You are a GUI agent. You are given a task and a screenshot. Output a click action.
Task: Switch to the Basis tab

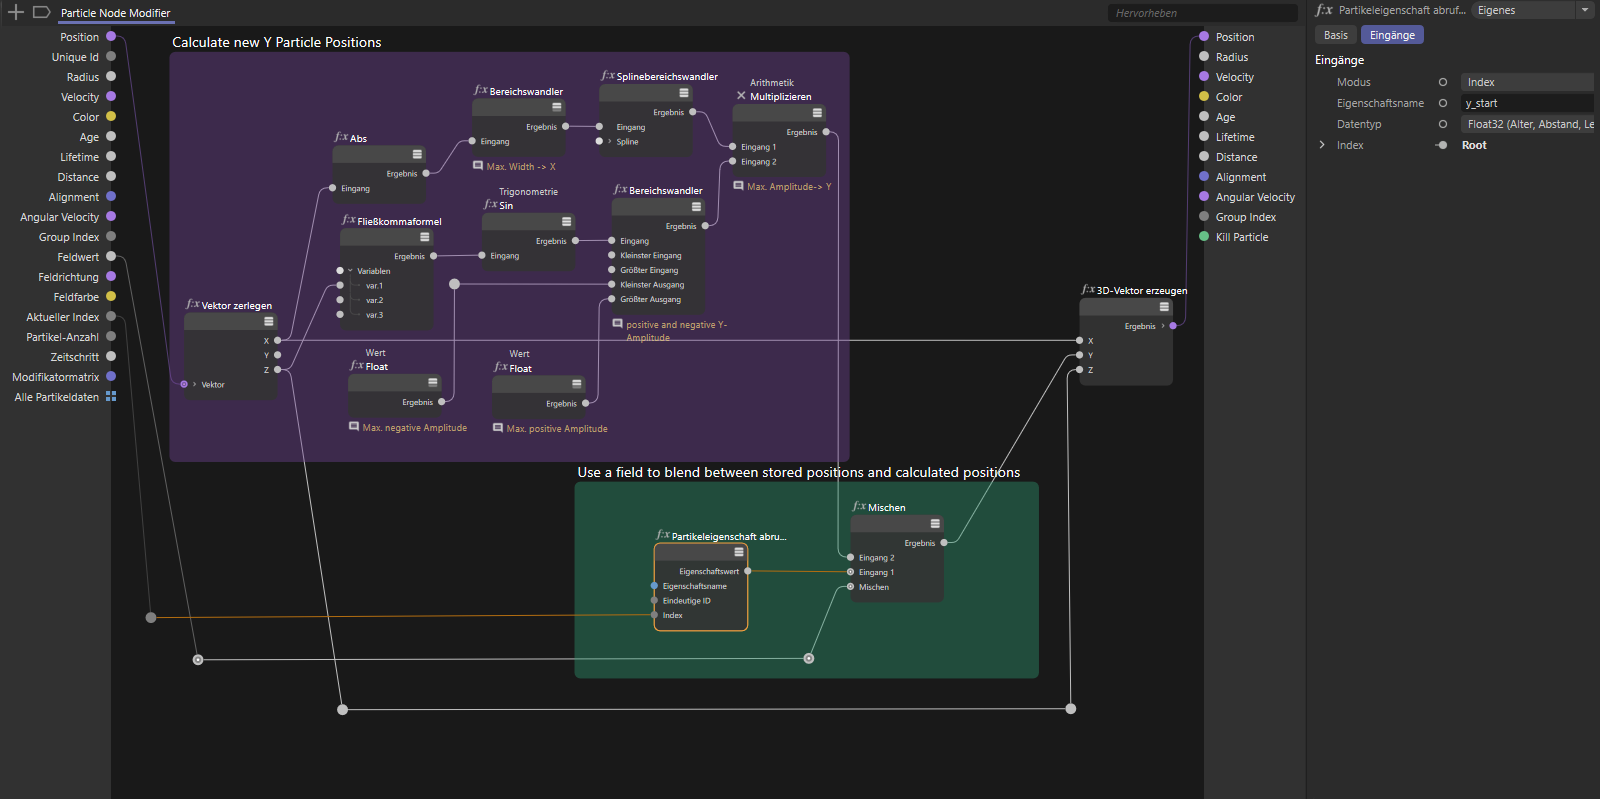coord(1335,35)
